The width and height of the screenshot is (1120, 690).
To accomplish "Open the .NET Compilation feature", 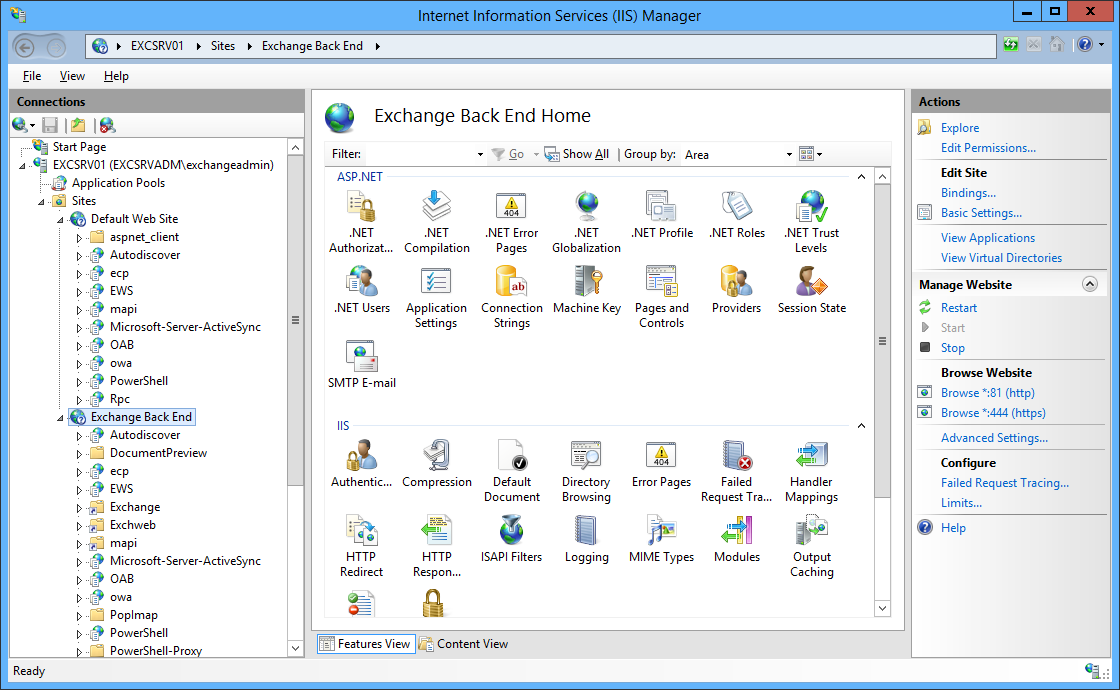I will coord(436,222).
